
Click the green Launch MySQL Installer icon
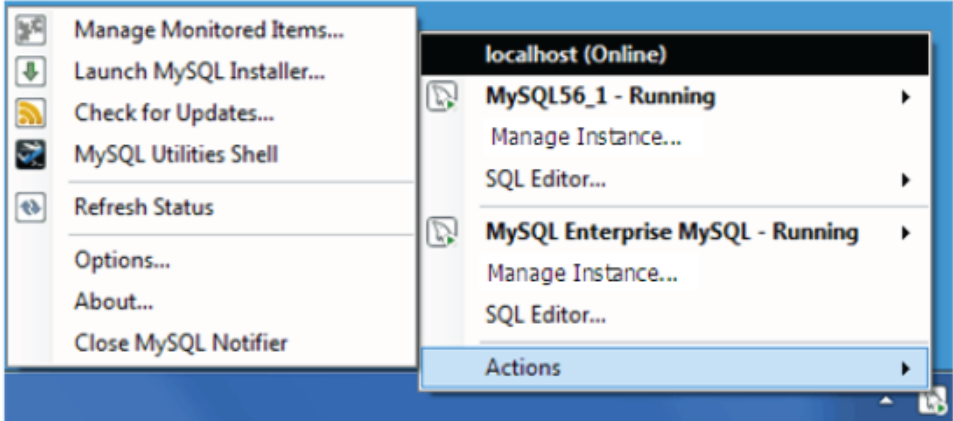(30, 72)
